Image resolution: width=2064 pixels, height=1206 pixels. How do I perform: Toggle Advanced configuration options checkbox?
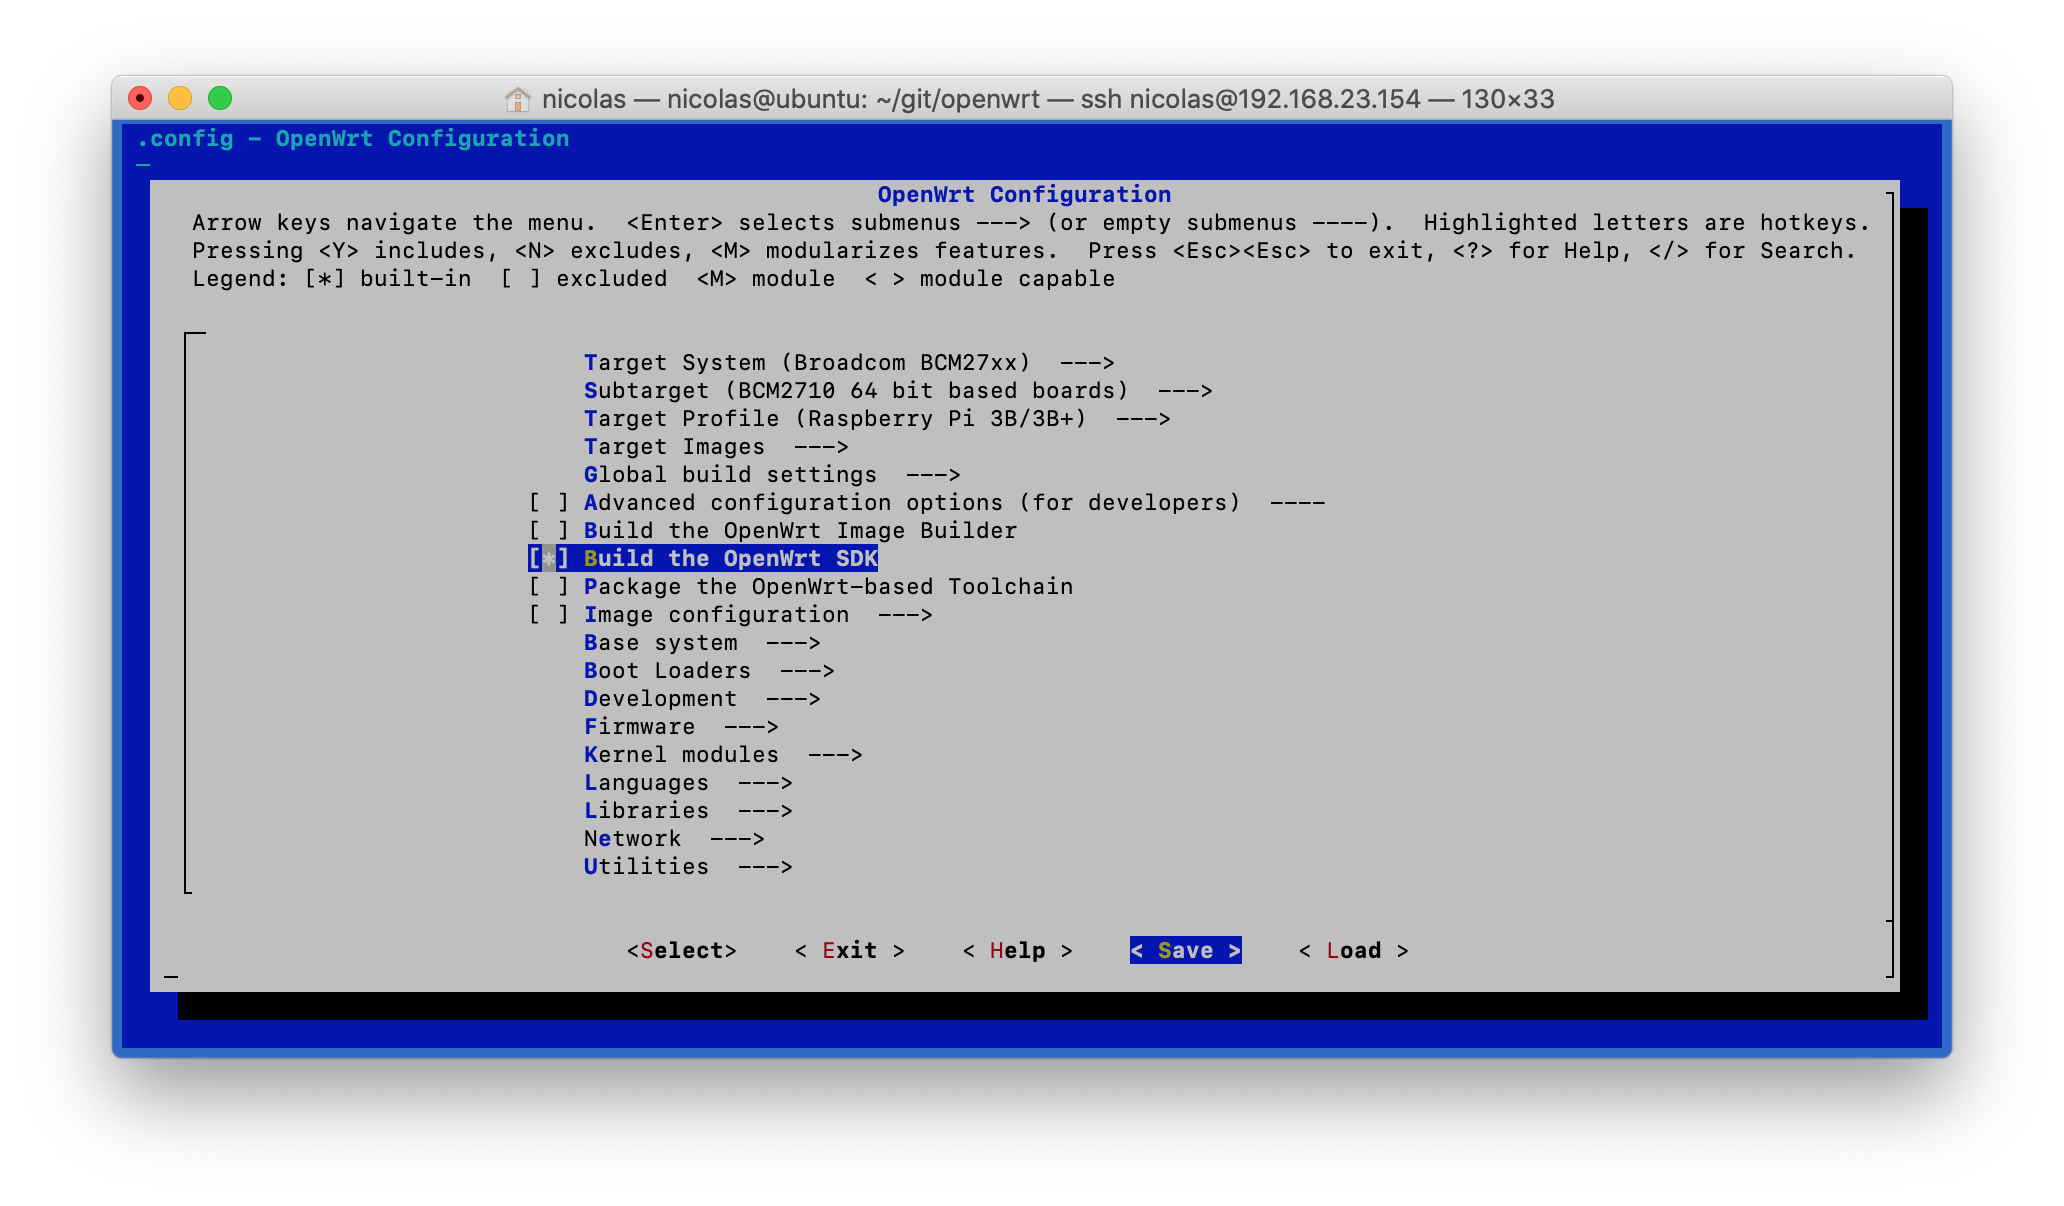tap(548, 503)
